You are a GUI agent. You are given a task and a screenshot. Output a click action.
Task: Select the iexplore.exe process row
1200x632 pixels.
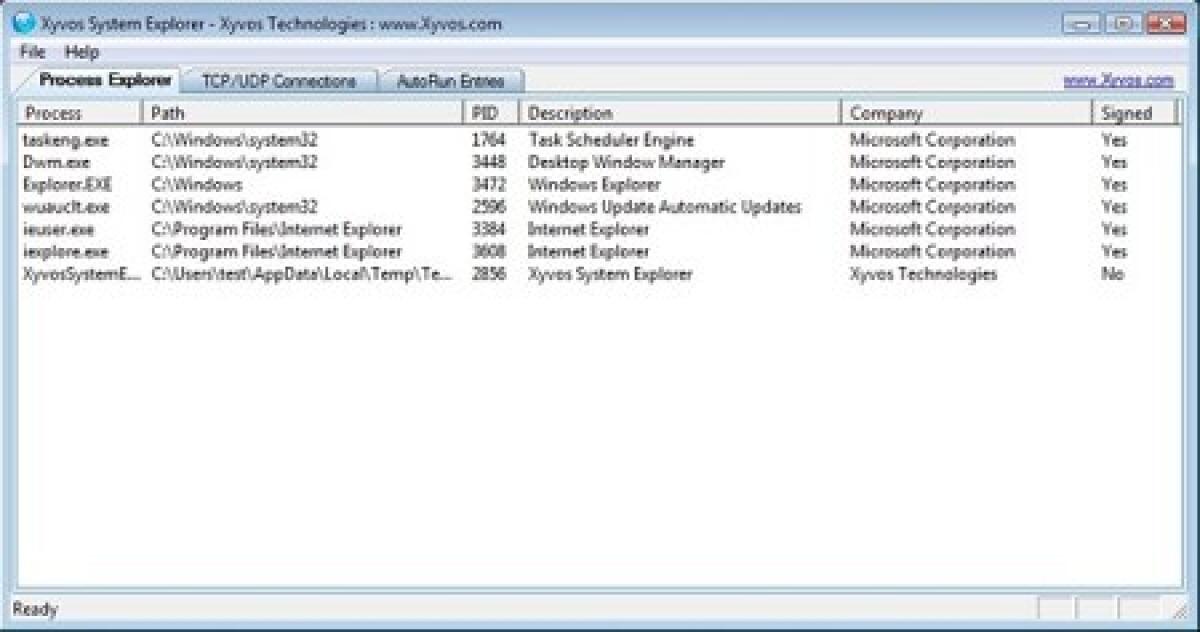coord(599,252)
